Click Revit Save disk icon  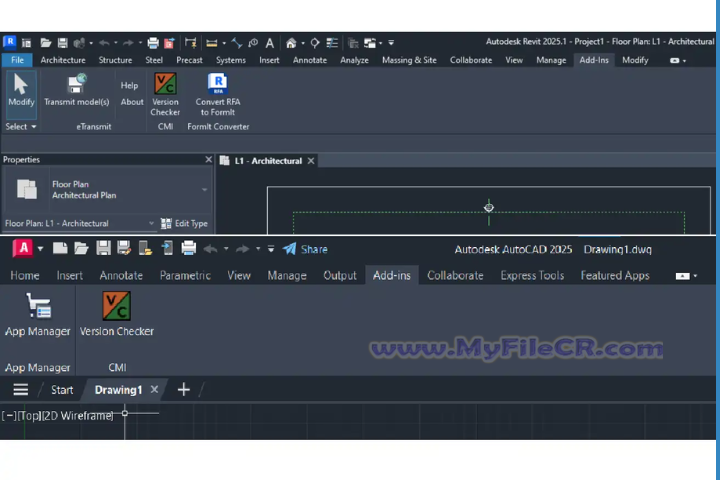(x=62, y=43)
